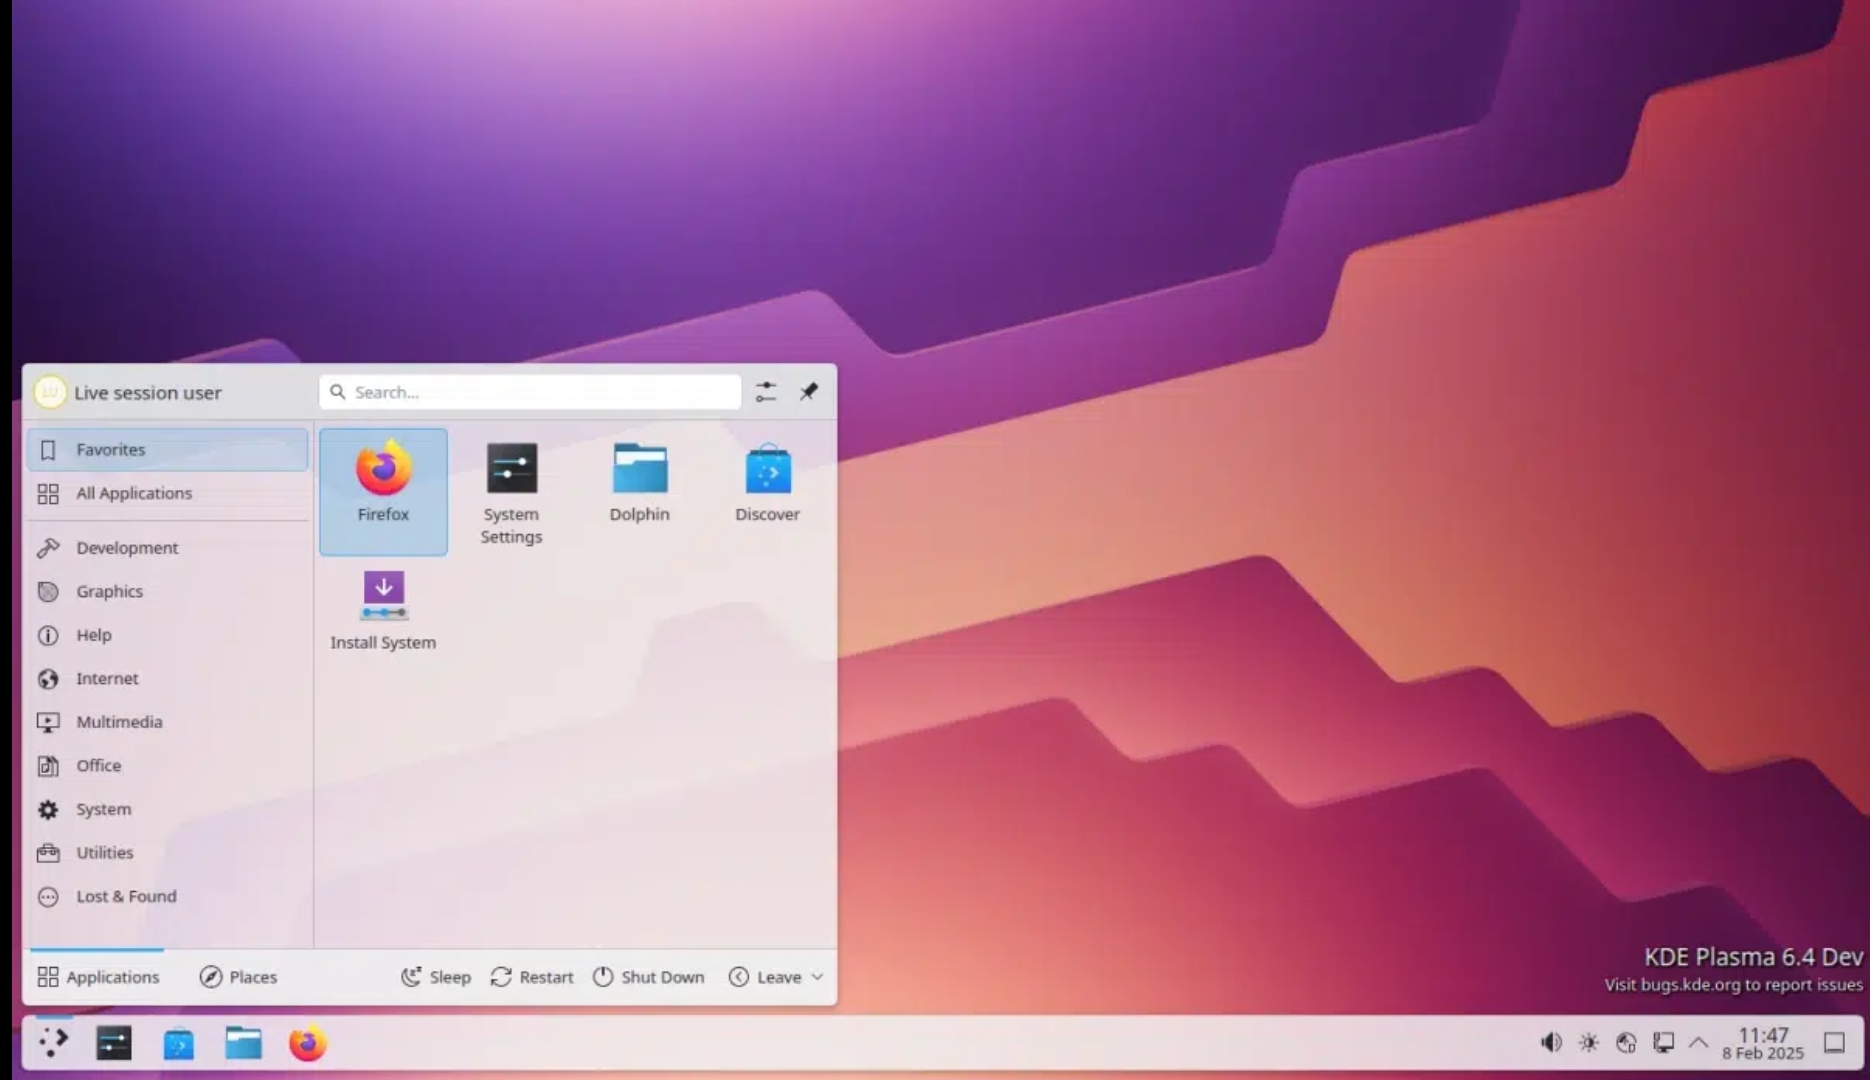Select the Favorites category
Image resolution: width=1870 pixels, height=1080 pixels.
[x=168, y=450]
